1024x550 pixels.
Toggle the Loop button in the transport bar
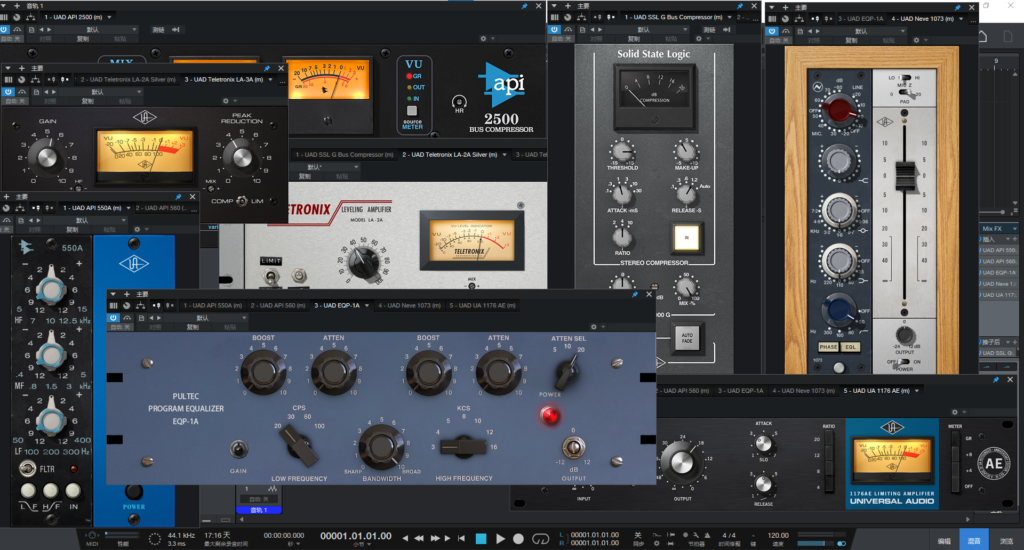click(x=542, y=538)
